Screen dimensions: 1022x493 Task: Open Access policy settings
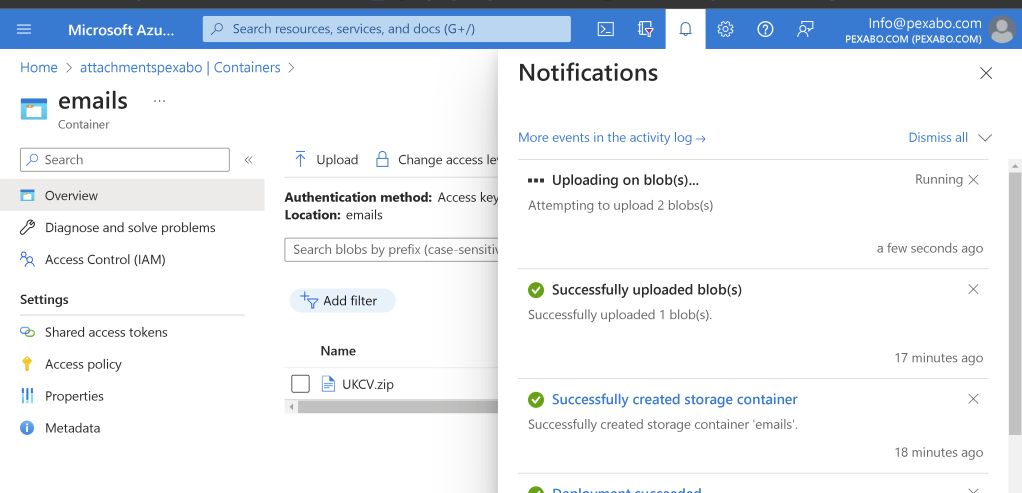tap(83, 364)
